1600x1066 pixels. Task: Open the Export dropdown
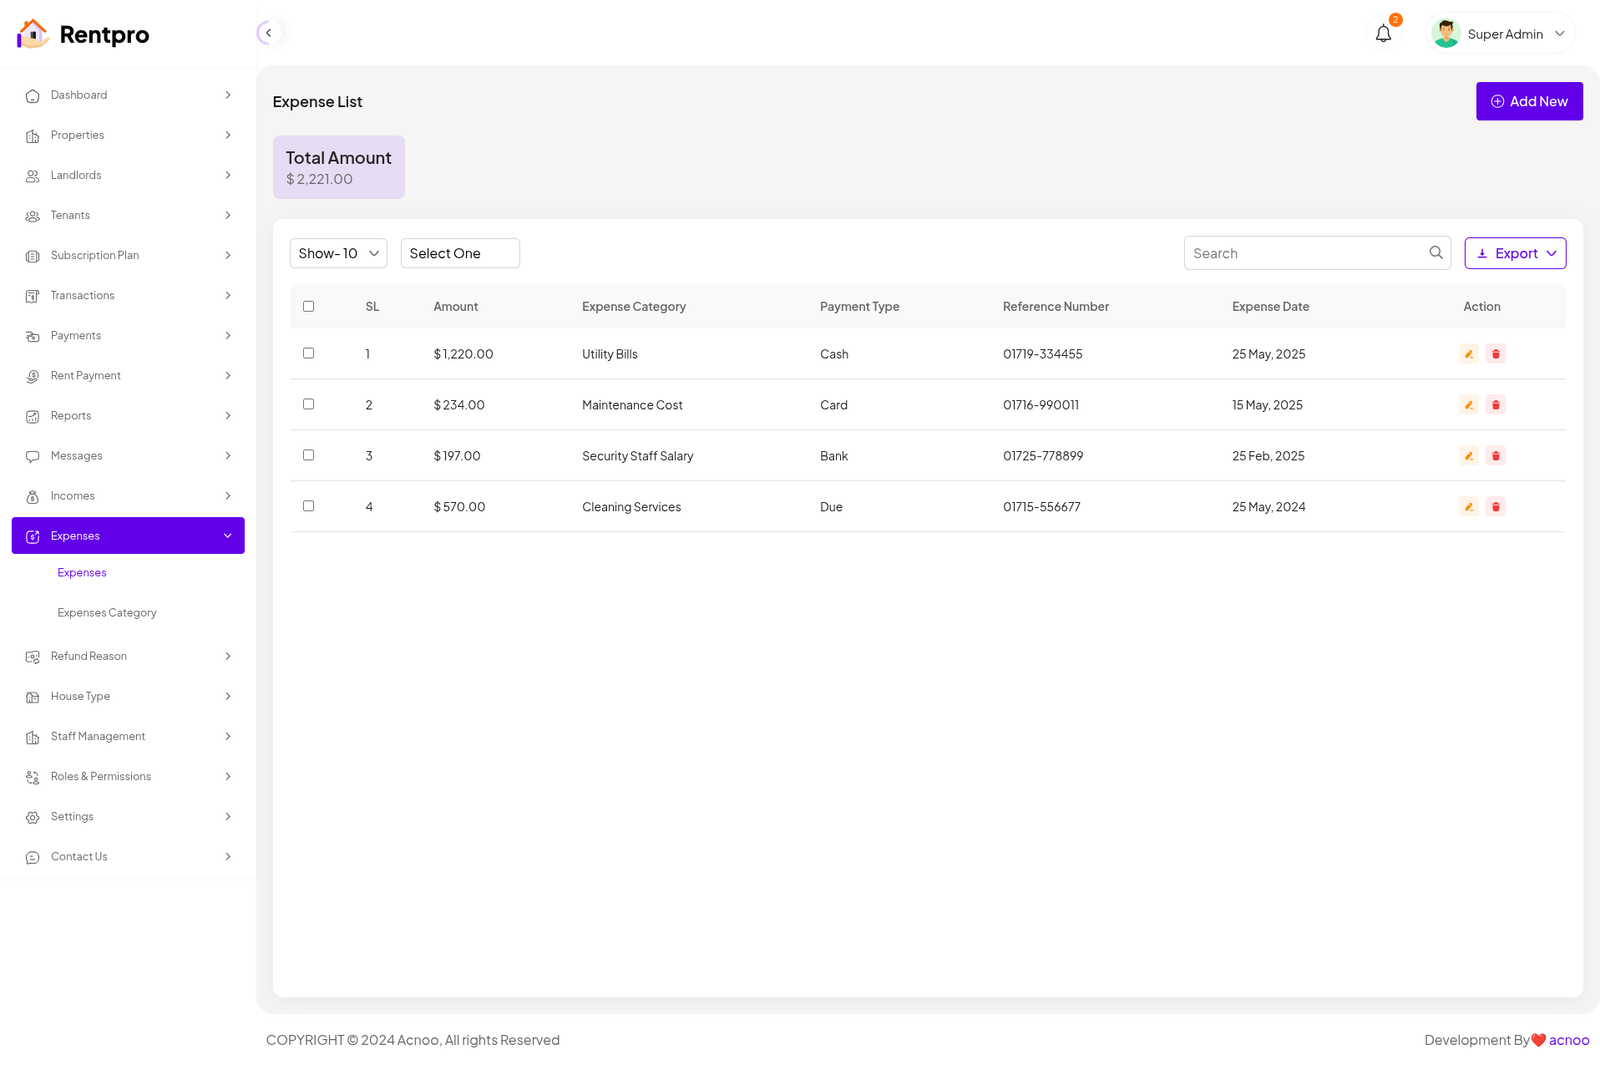coord(1514,253)
